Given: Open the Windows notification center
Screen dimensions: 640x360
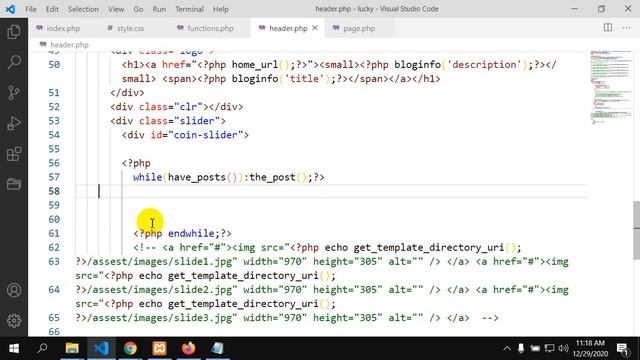Looking at the screenshot, I should pyautogui.click(x=622, y=349).
